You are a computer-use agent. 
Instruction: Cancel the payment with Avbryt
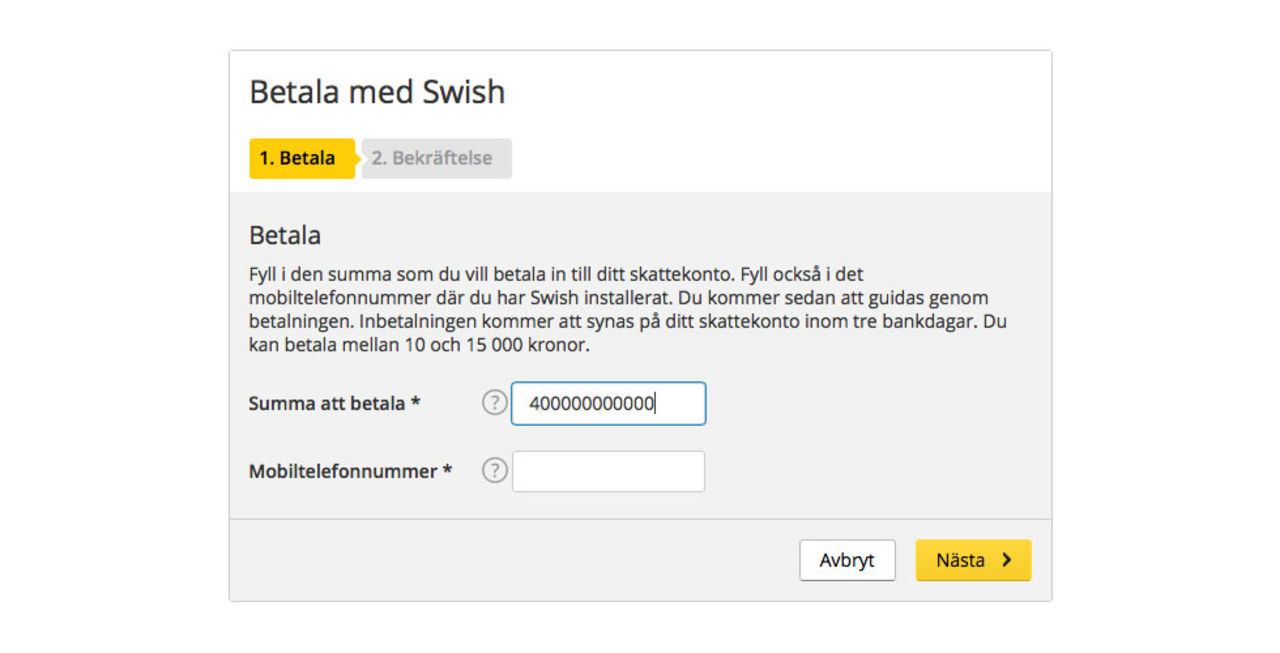click(847, 560)
